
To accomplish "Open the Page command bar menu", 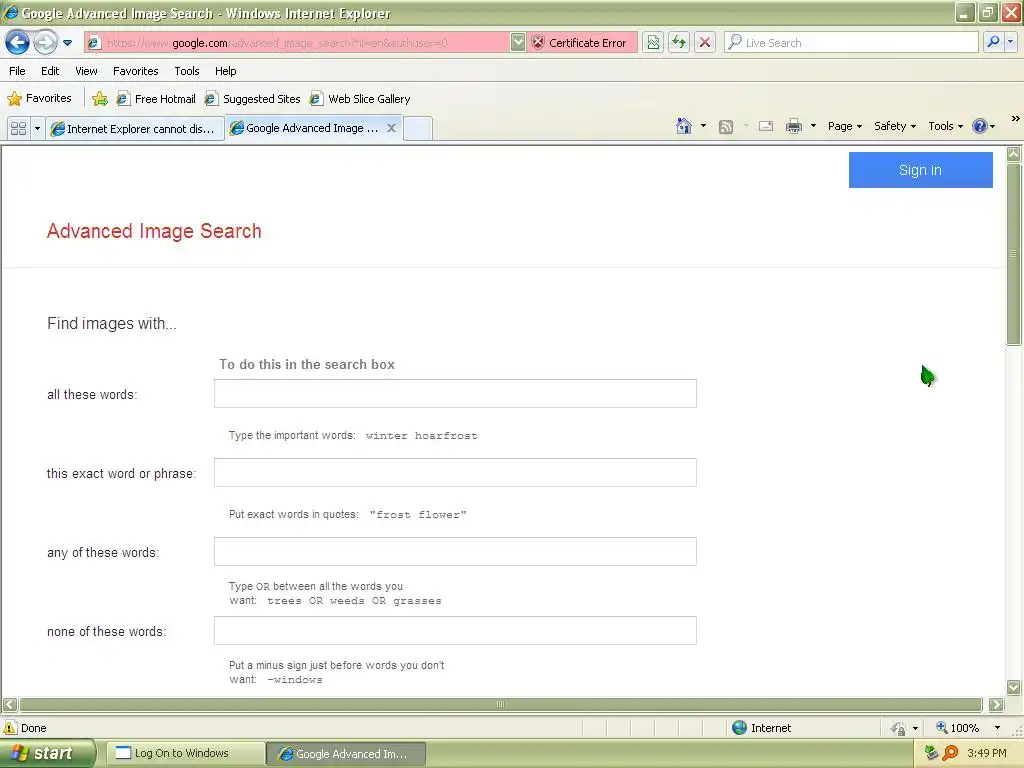I will point(844,126).
